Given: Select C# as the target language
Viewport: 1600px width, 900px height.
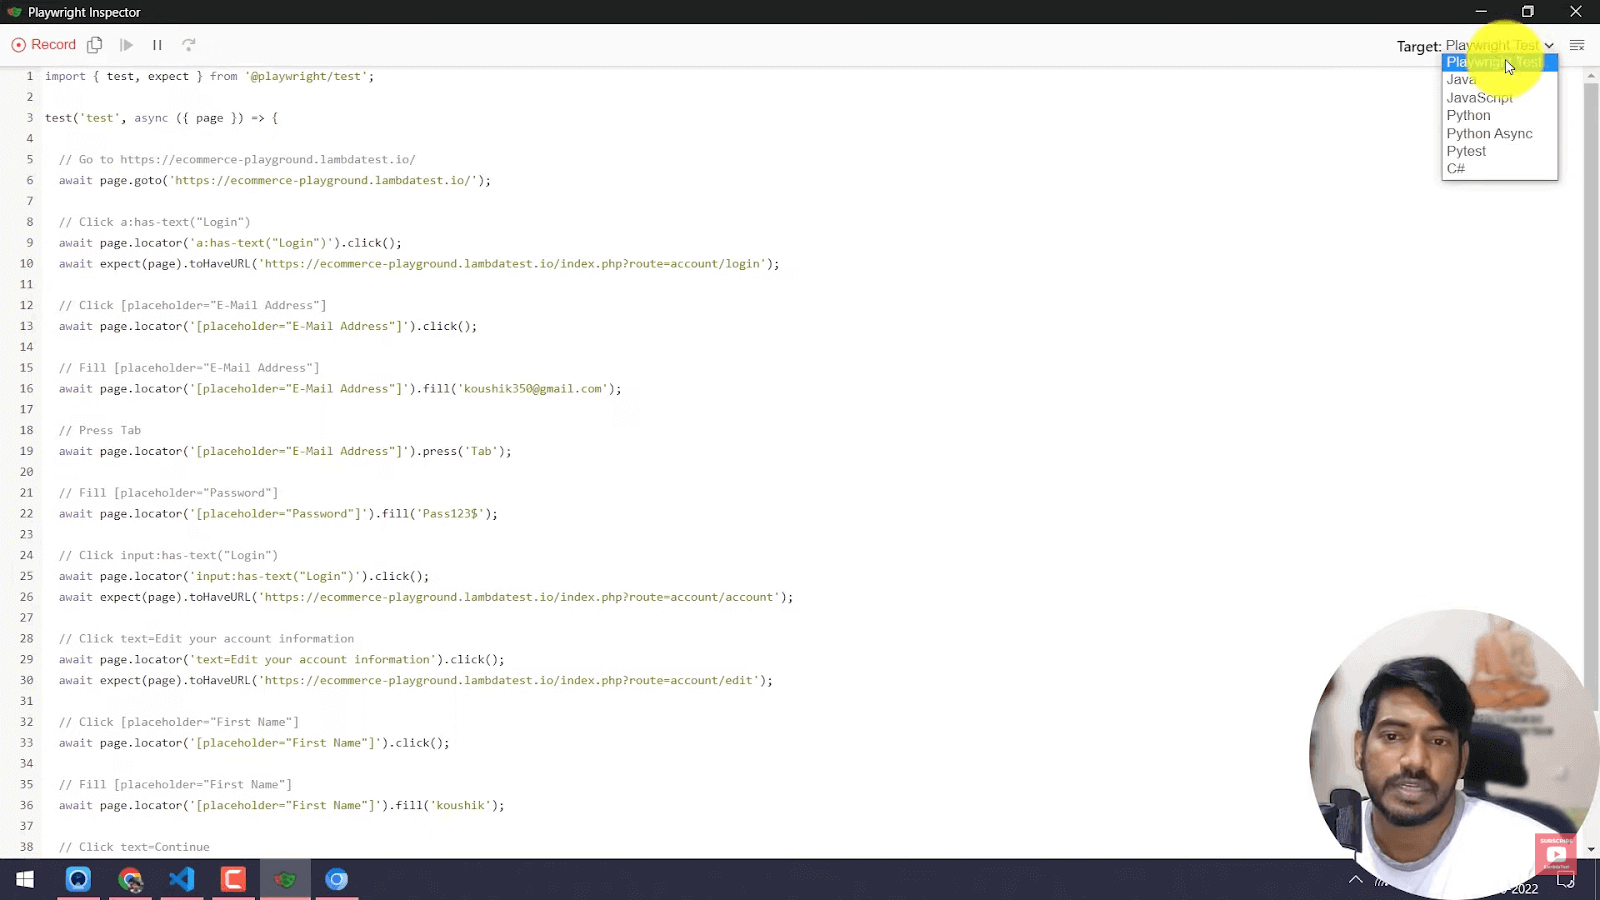Looking at the screenshot, I should (1456, 169).
